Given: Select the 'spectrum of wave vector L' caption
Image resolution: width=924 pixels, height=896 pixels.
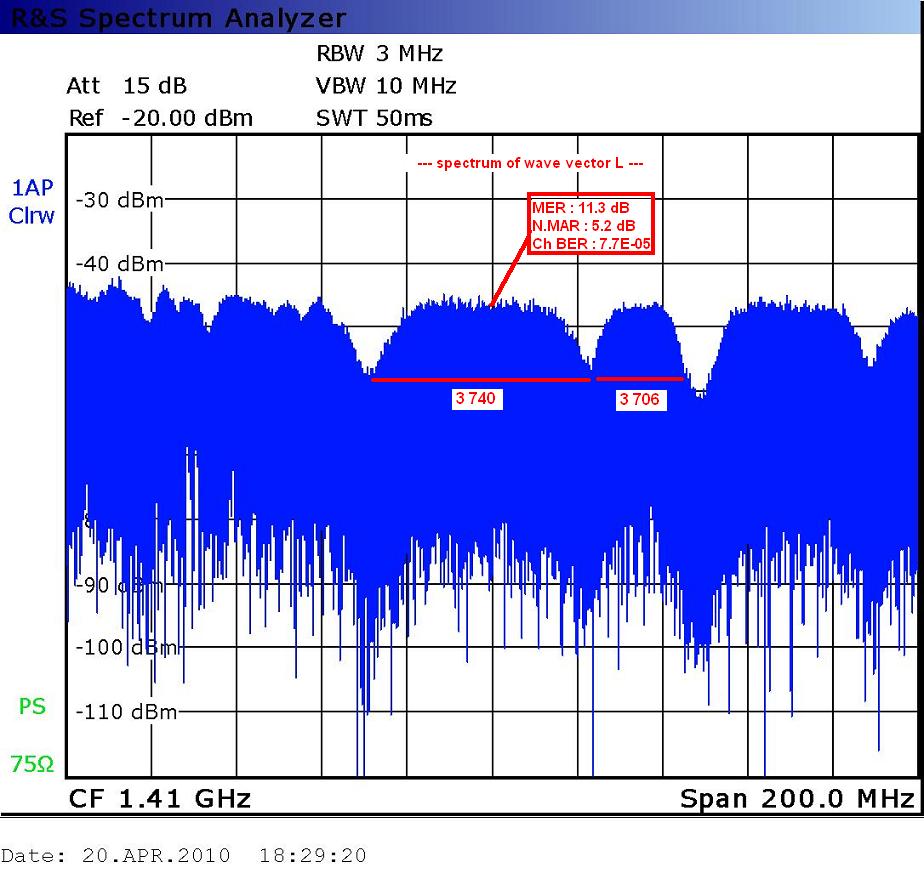Looking at the screenshot, I should 530,164.
